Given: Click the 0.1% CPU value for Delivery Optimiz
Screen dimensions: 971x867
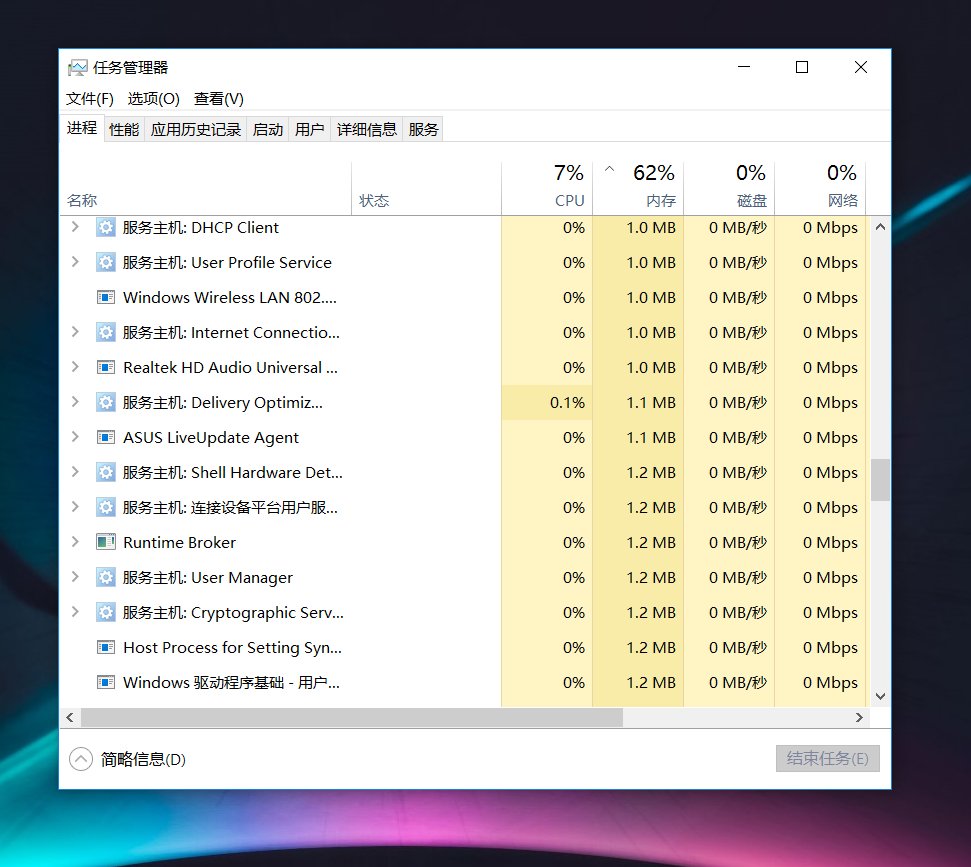Looking at the screenshot, I should [x=567, y=403].
